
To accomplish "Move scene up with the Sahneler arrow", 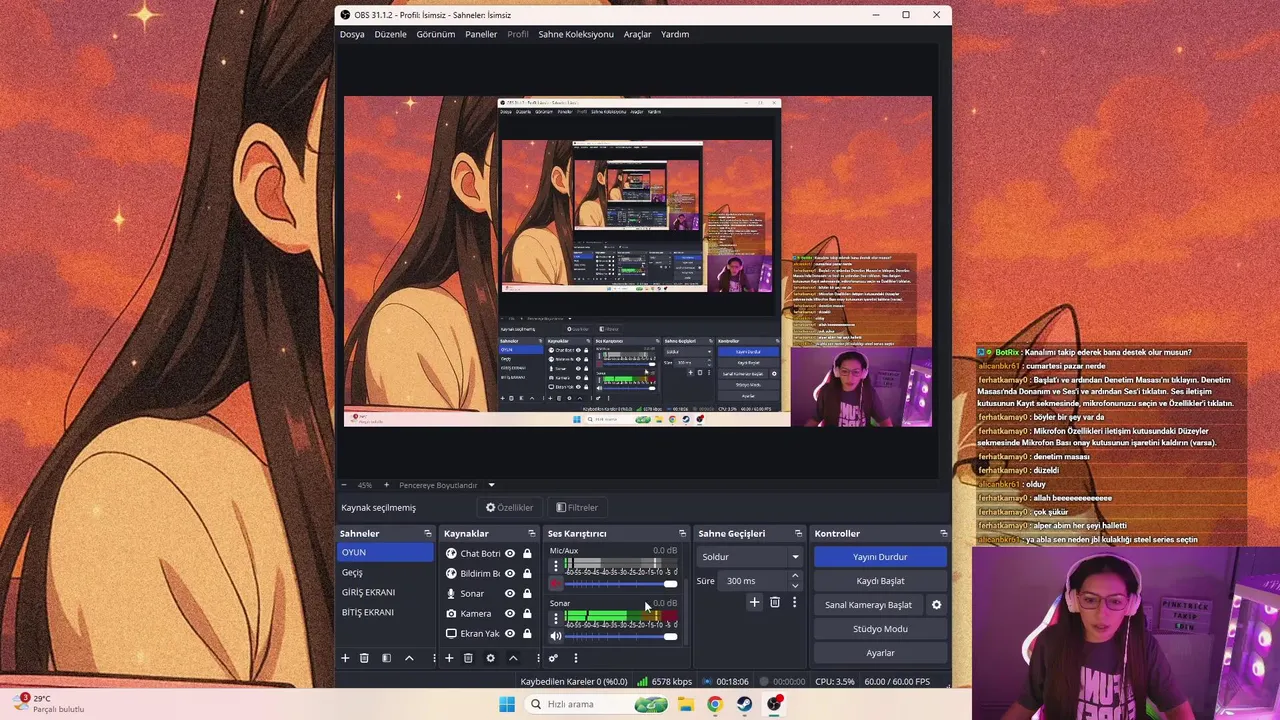I will pos(409,658).
